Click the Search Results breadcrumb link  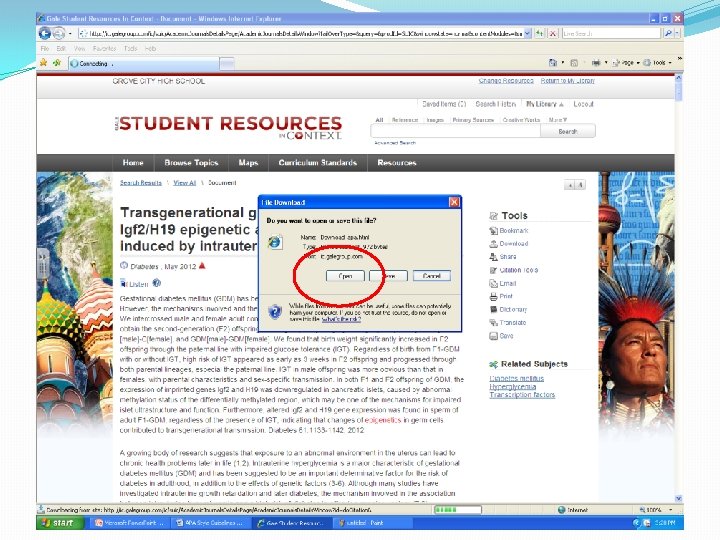point(141,183)
